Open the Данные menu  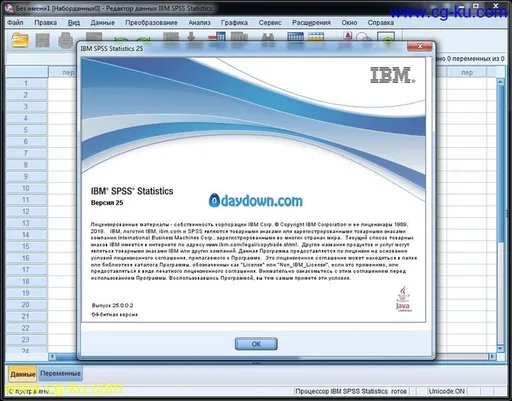pyautogui.click(x=103, y=23)
